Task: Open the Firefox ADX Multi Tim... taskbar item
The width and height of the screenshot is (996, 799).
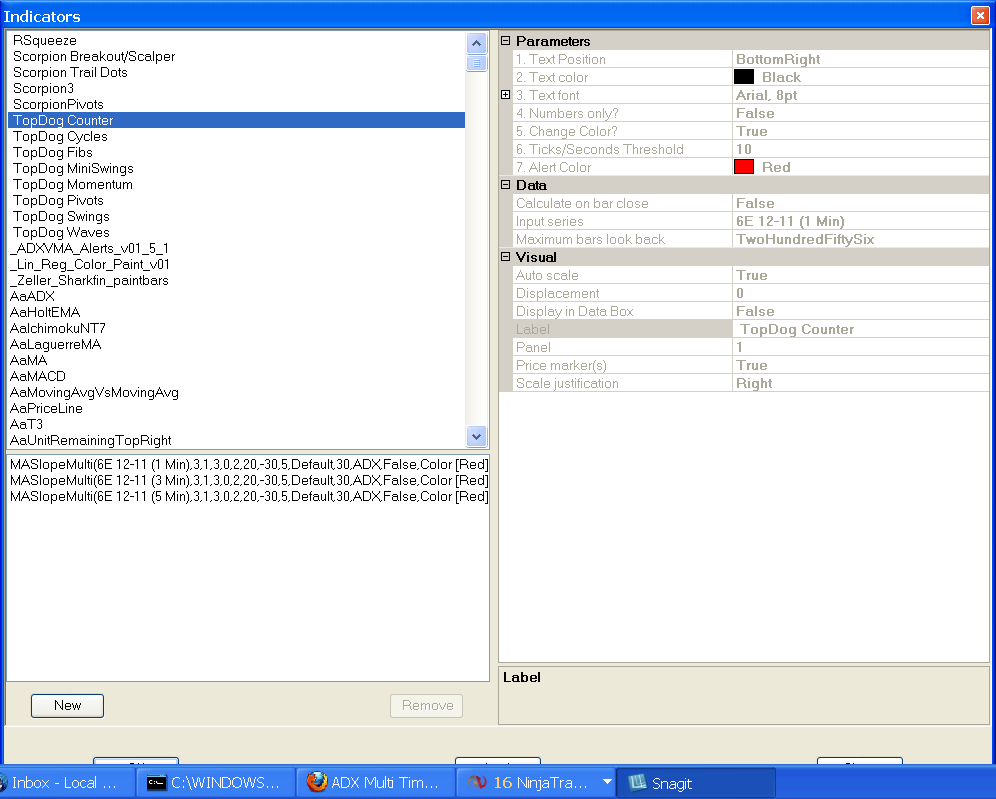Action: 376,782
